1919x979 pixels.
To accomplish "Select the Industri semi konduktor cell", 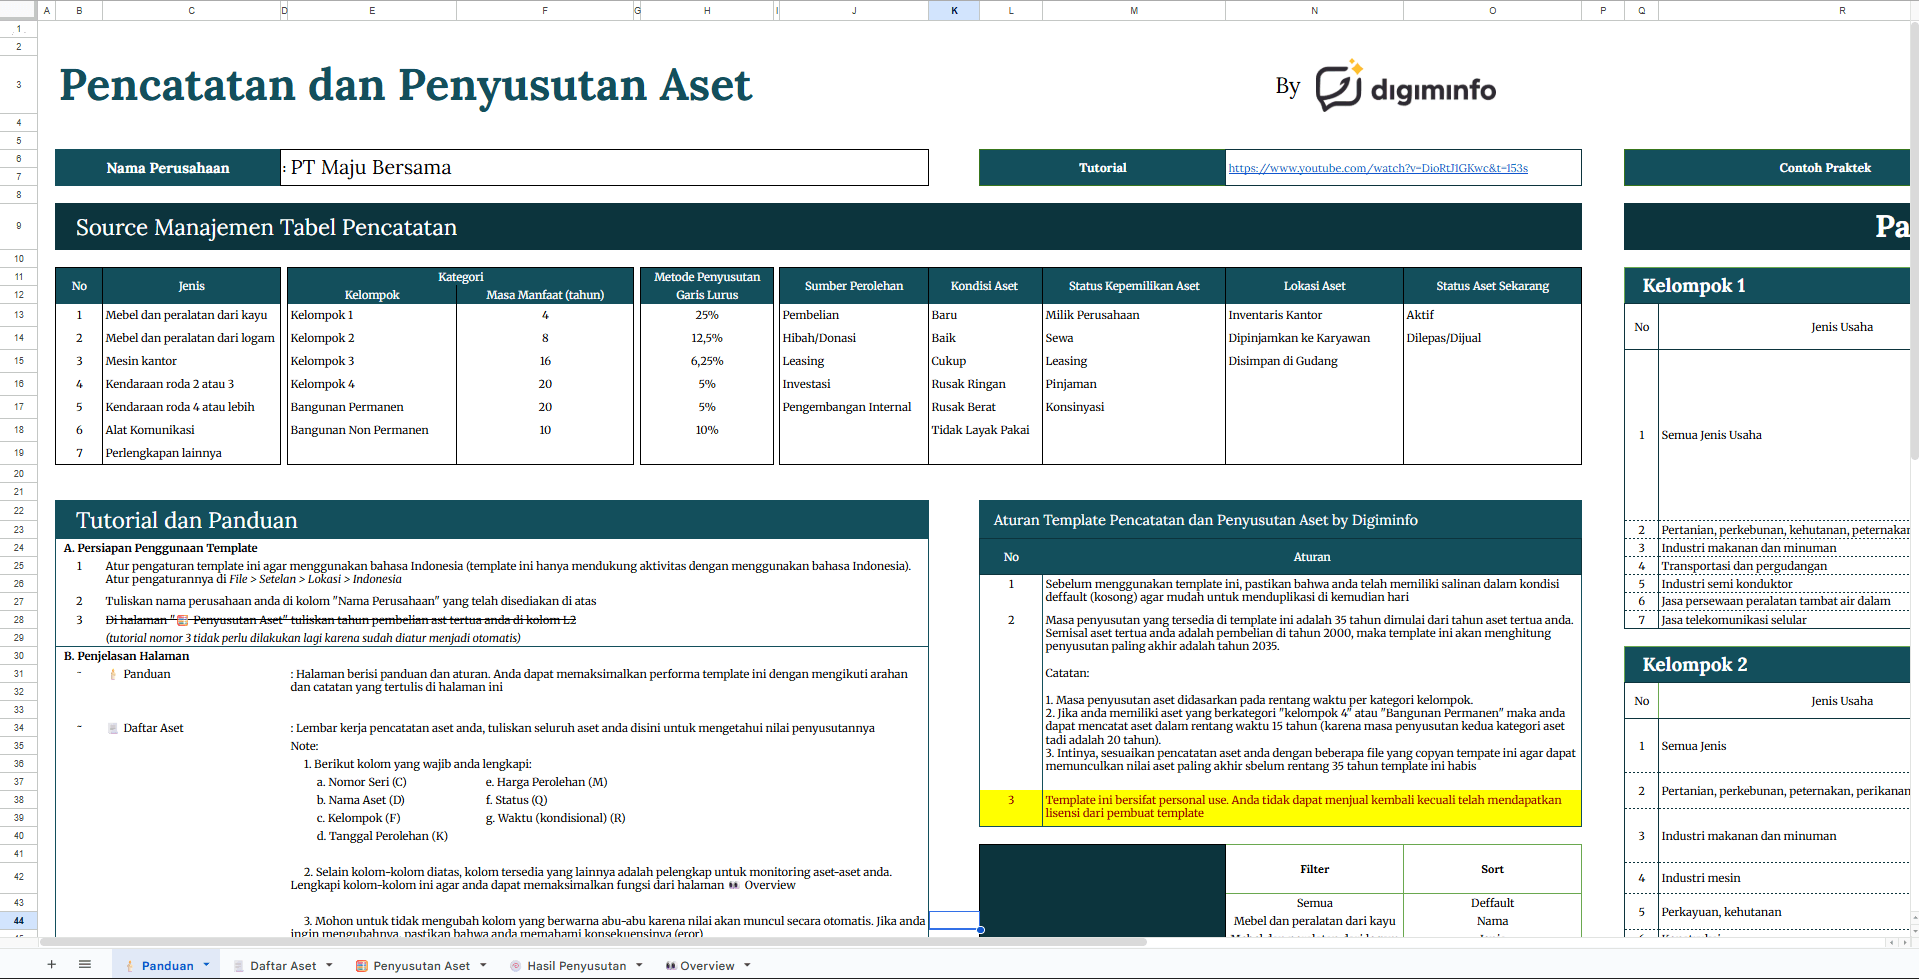I will [1784, 584].
